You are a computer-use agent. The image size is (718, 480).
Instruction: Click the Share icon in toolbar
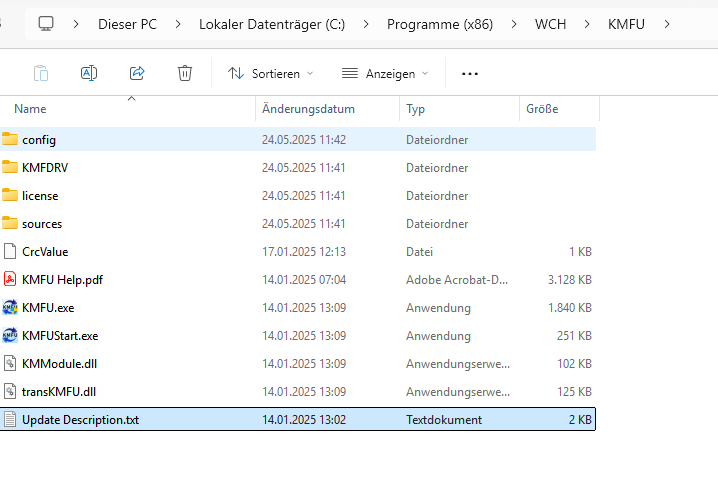137,73
